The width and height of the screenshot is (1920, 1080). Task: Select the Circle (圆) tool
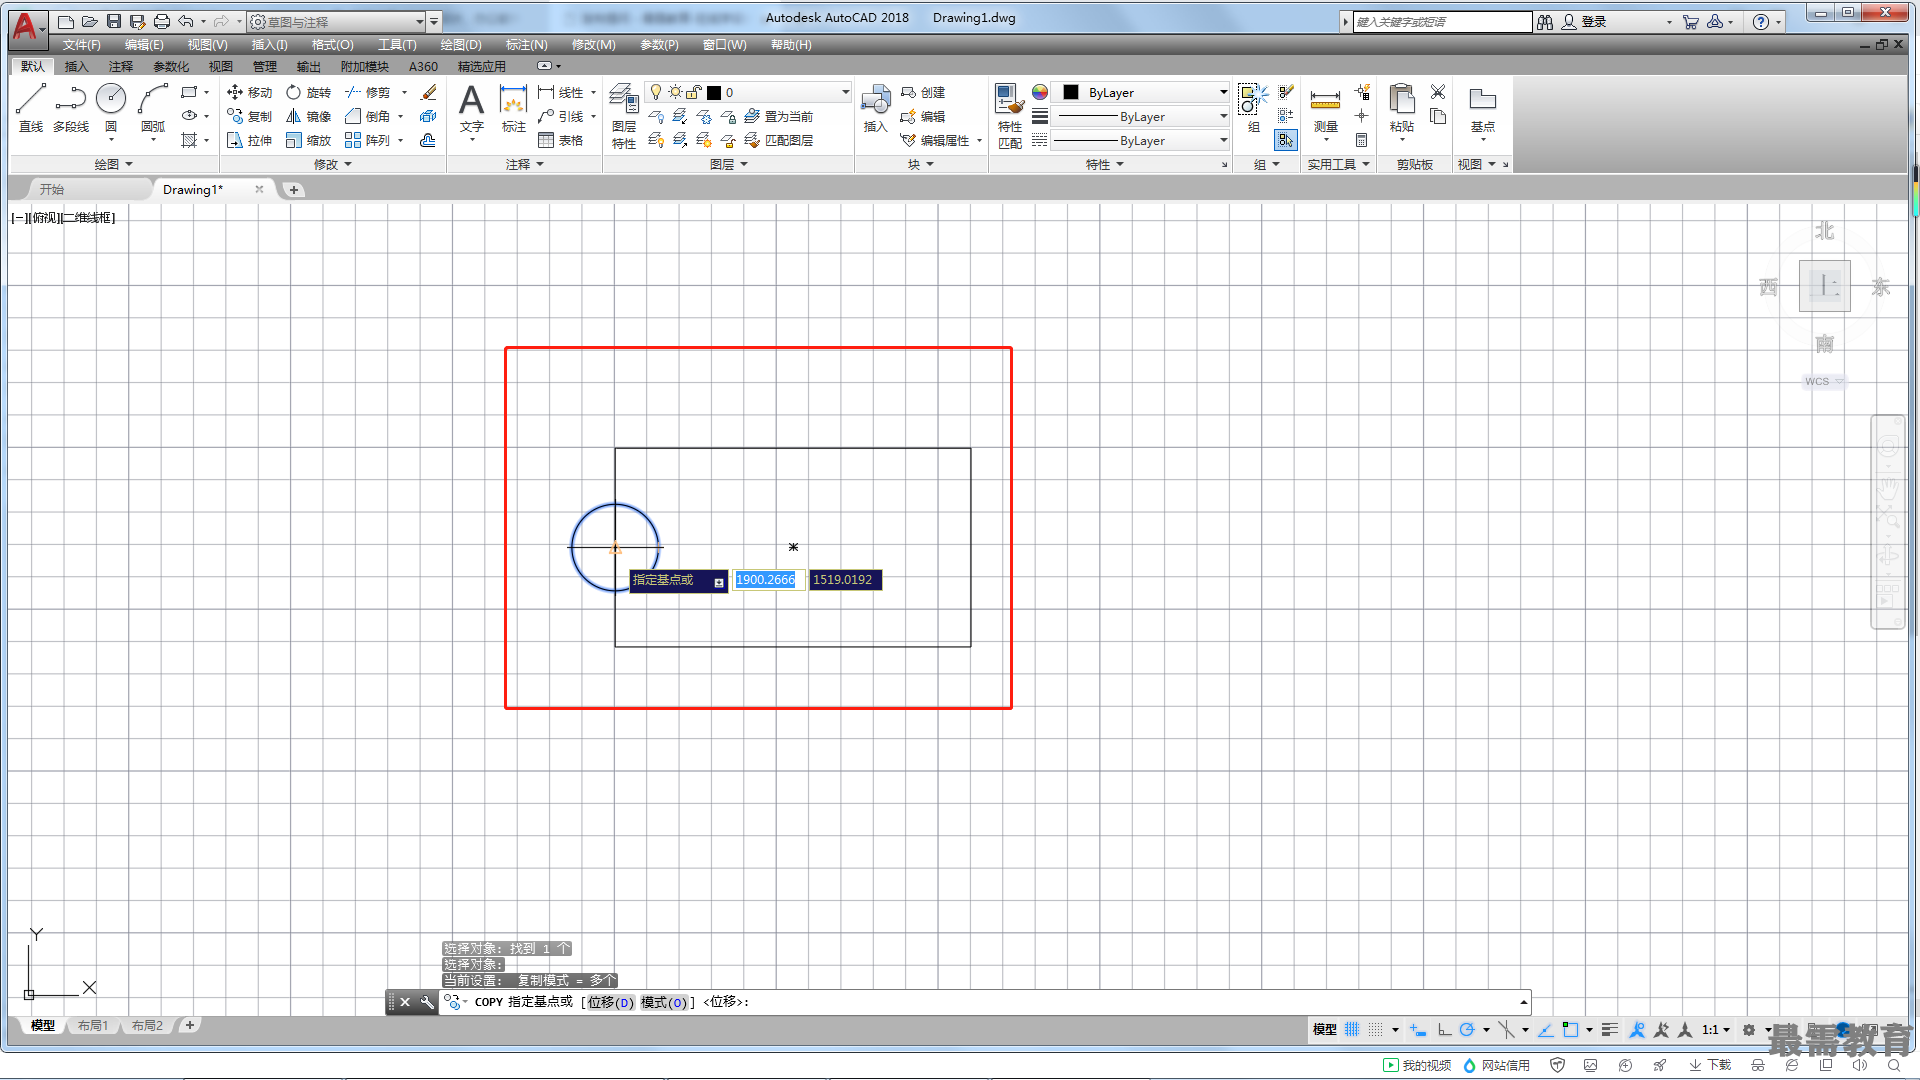[x=111, y=108]
